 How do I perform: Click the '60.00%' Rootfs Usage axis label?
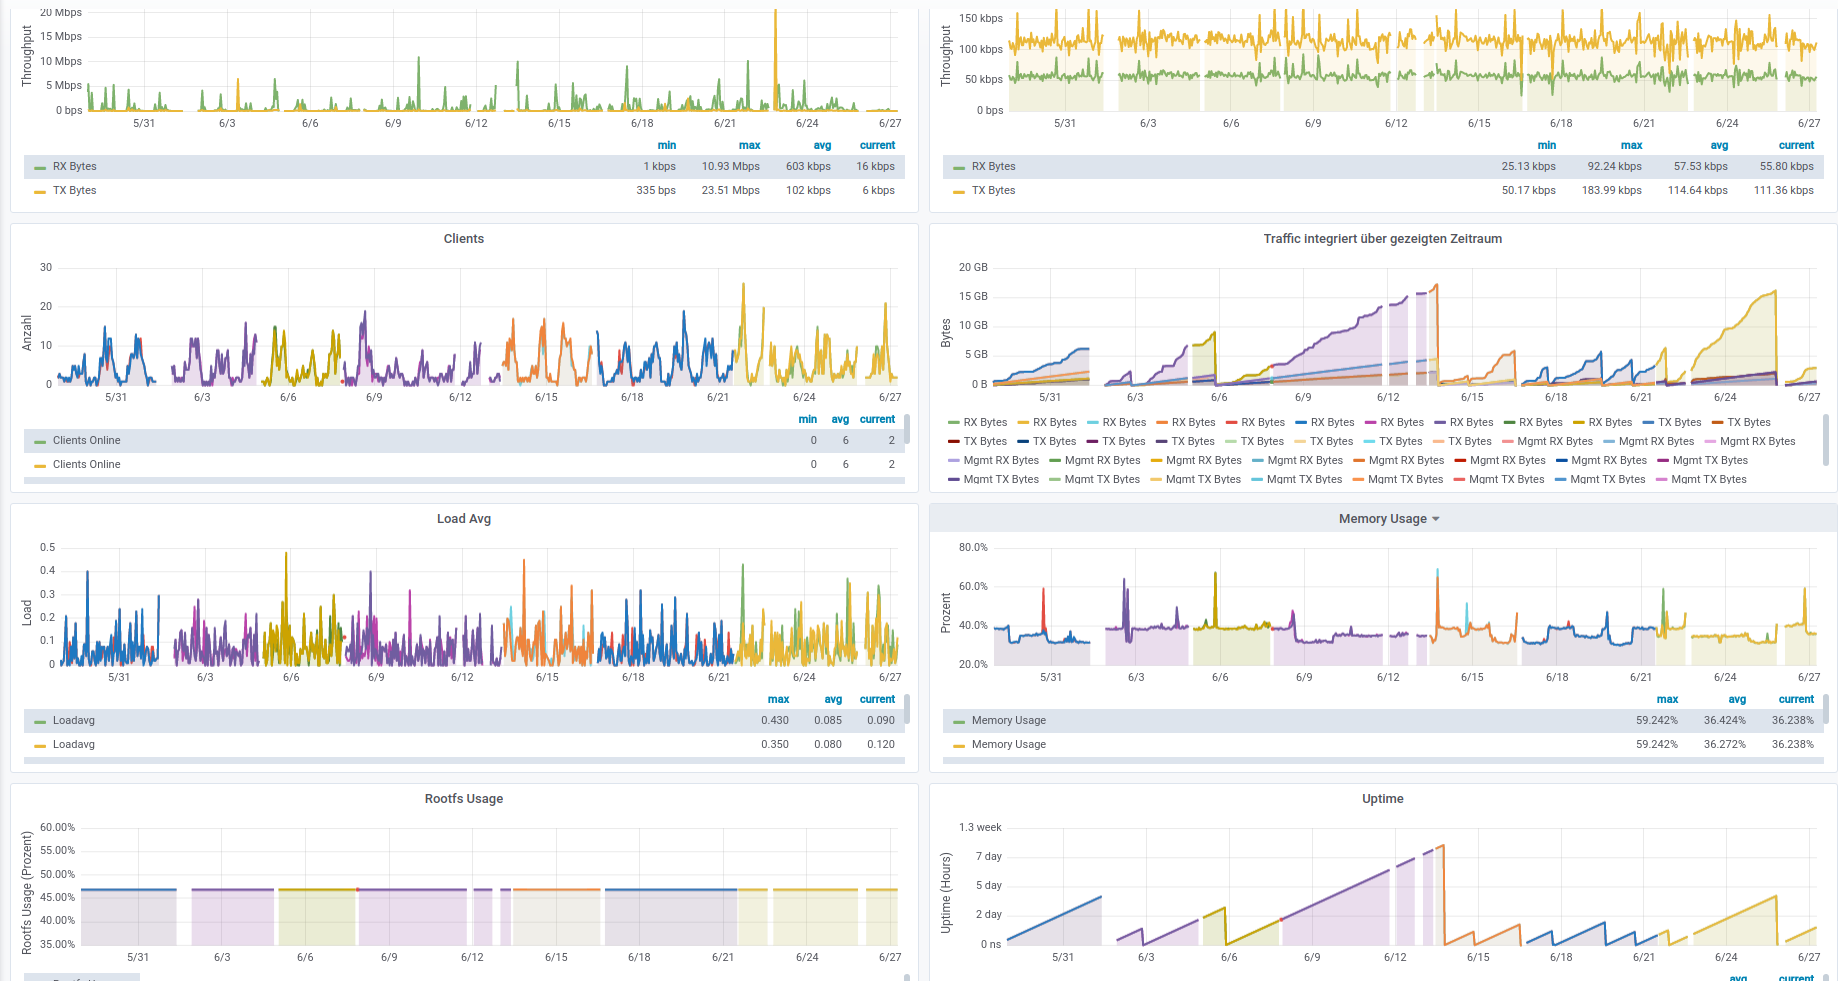(x=58, y=828)
